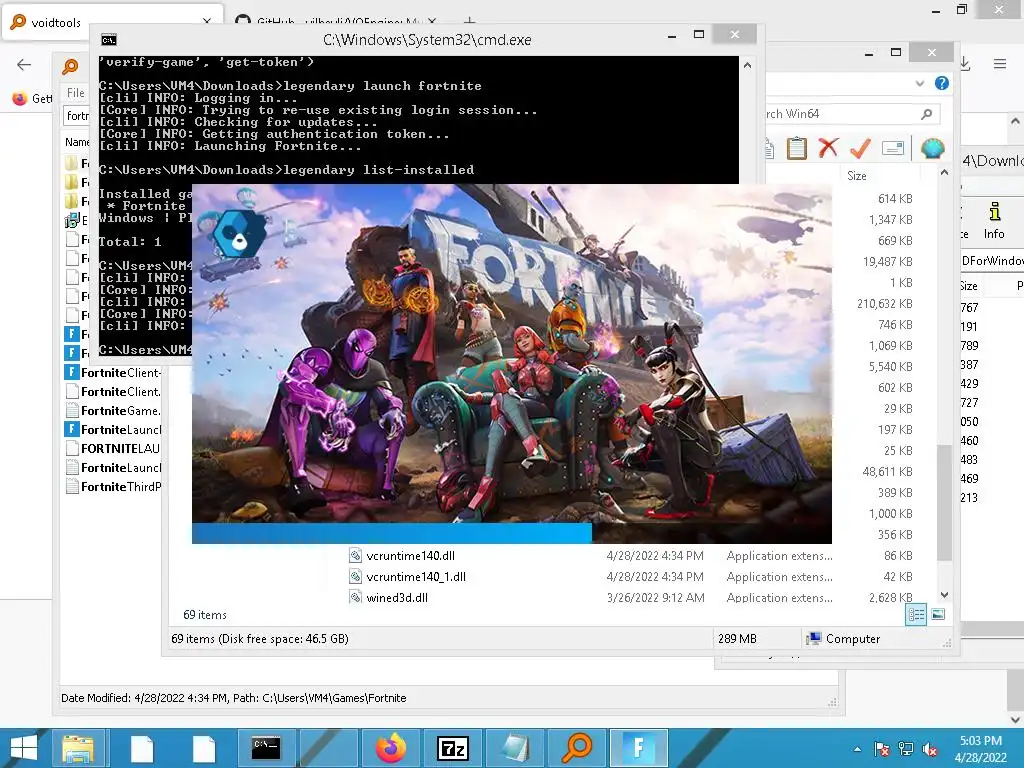Click the Fortnite splash loading progress bar
1024x768 pixels.
(511, 533)
